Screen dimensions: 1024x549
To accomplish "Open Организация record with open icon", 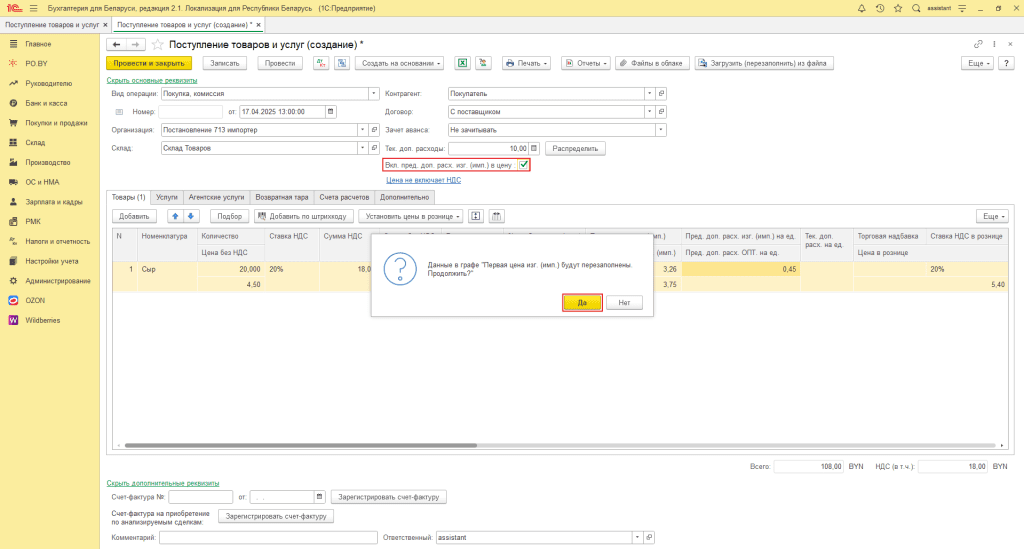I will click(374, 130).
